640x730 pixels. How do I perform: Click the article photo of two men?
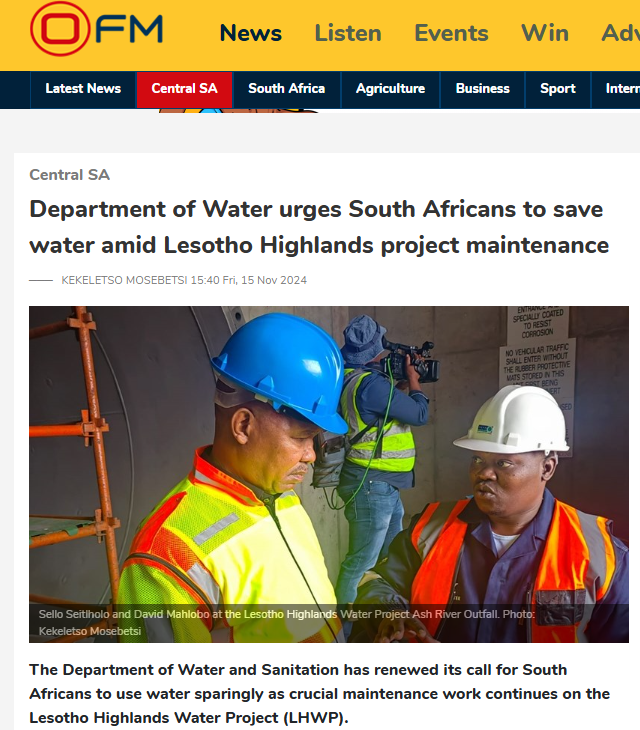(x=329, y=474)
